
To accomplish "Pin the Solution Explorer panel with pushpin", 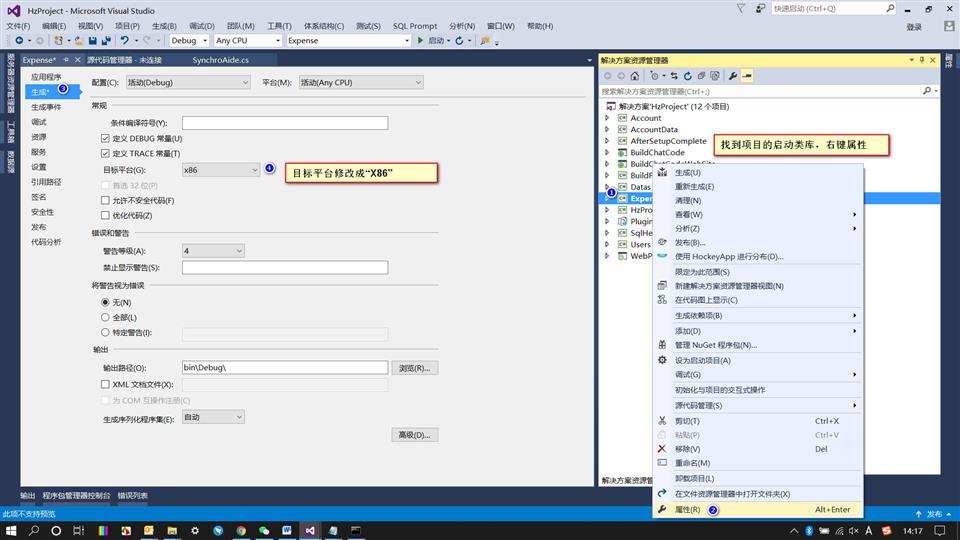I will pos(922,60).
